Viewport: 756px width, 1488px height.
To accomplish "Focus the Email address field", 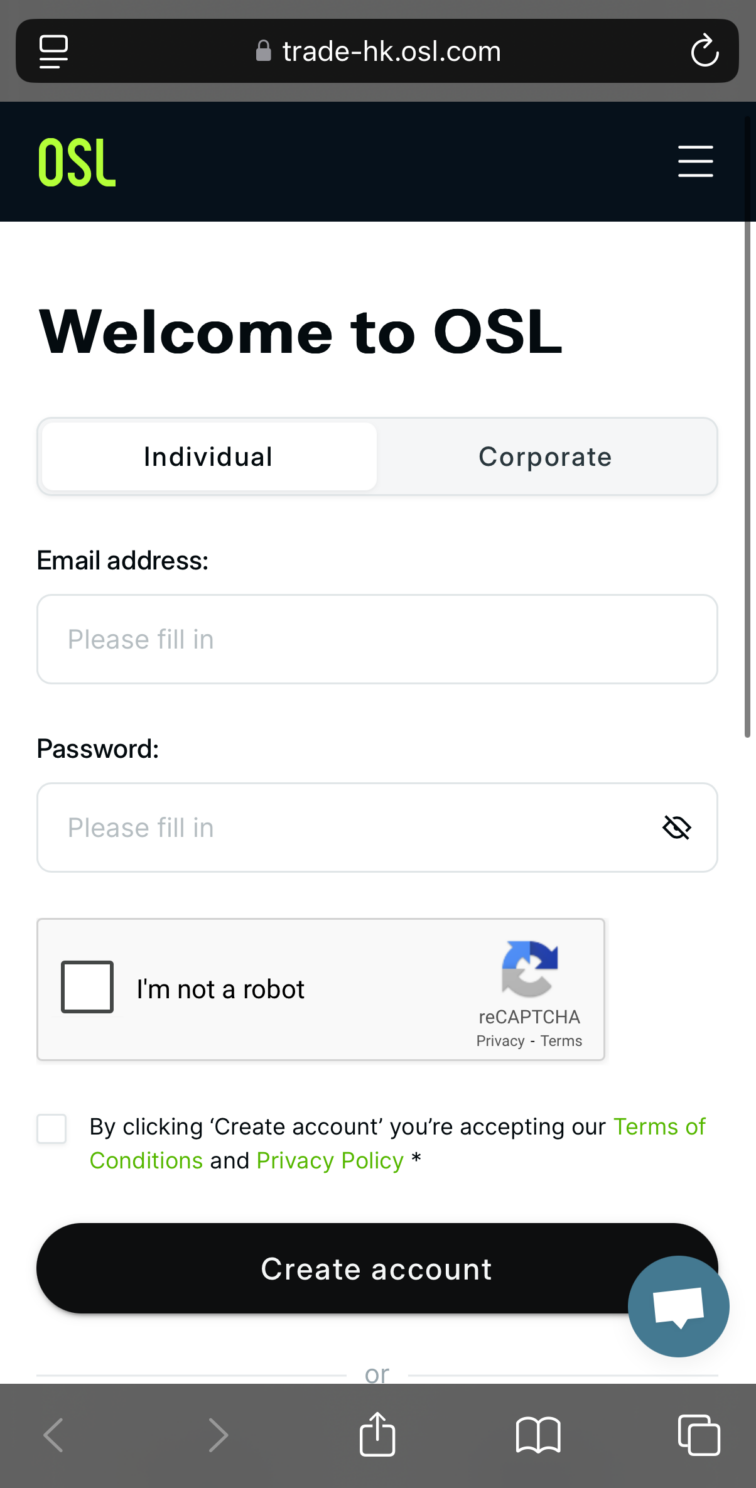I will 377,640.
